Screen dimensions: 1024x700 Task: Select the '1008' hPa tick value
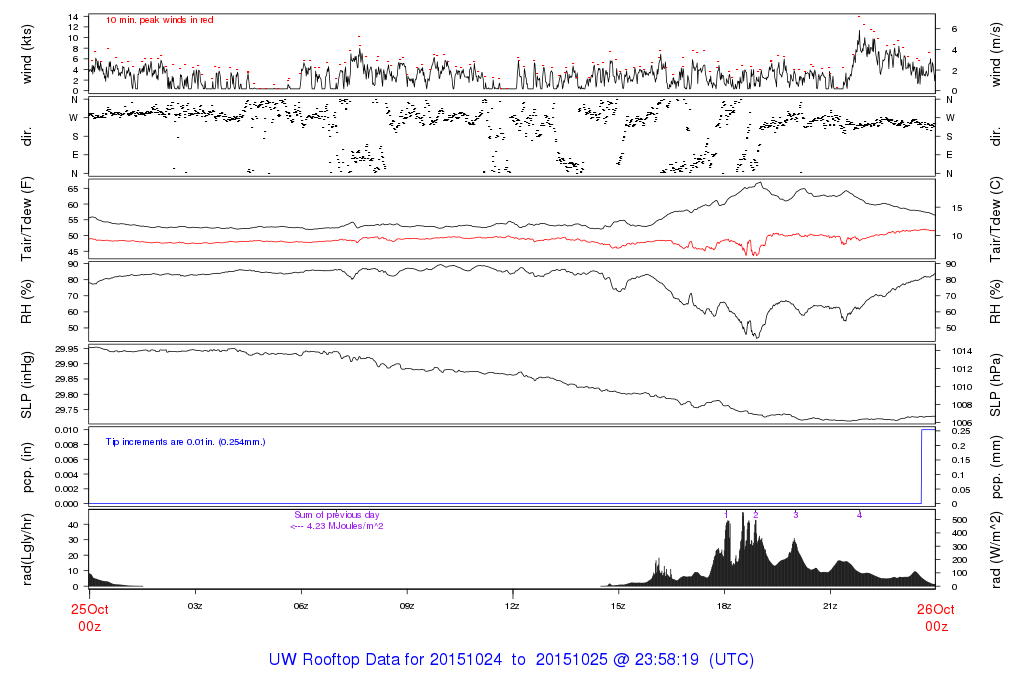pyautogui.click(x=961, y=405)
